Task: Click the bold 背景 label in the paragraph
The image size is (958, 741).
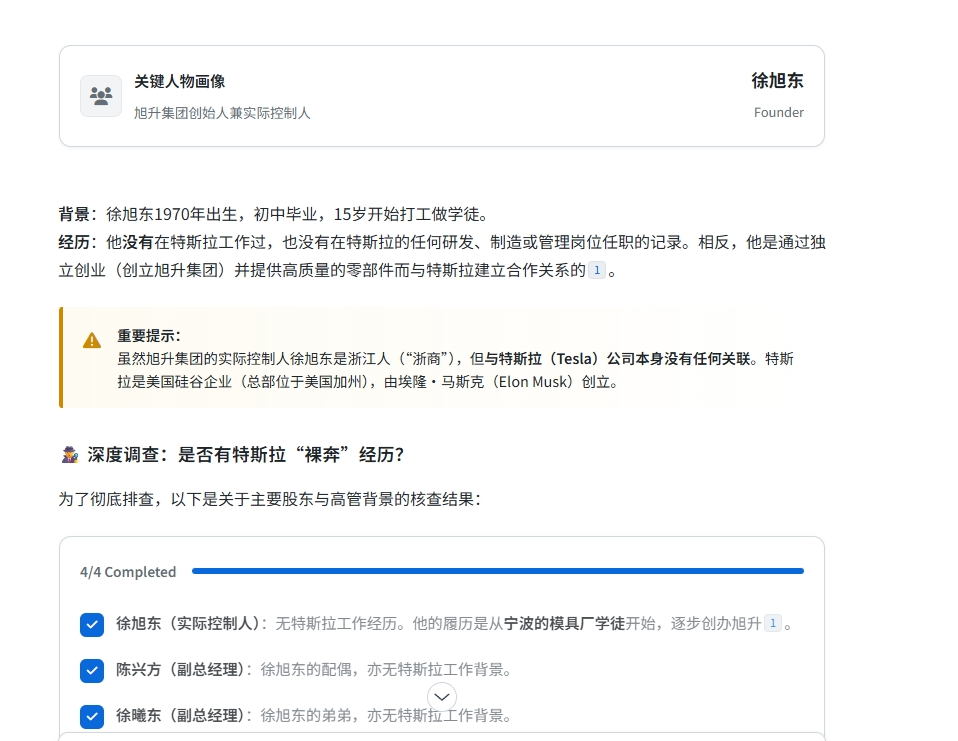Action: coord(74,214)
